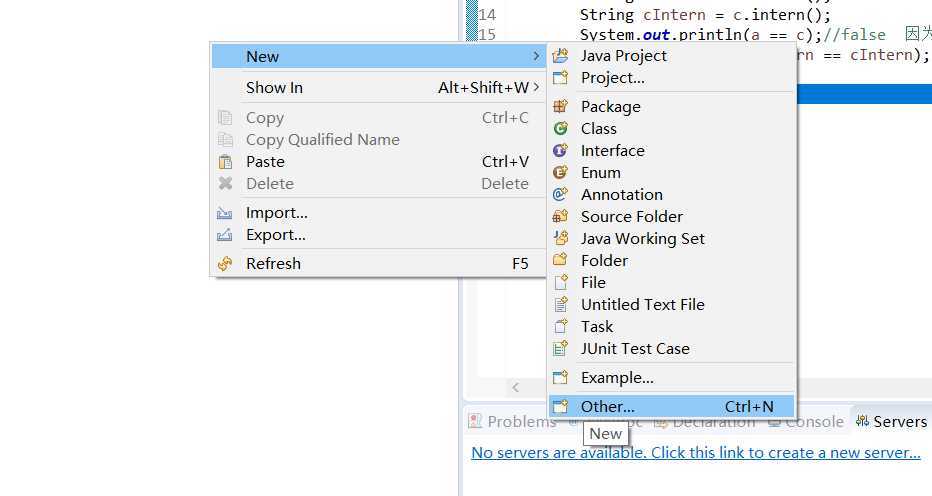Click the Project... wizard icon
The height and width of the screenshot is (496, 932).
[x=561, y=78]
